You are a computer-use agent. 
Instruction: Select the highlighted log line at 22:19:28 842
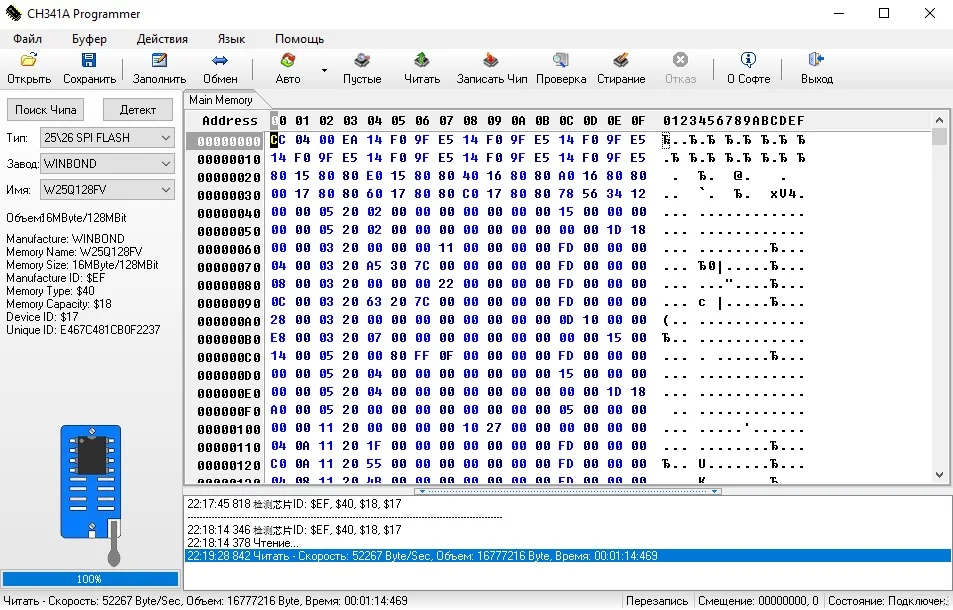click(568, 555)
